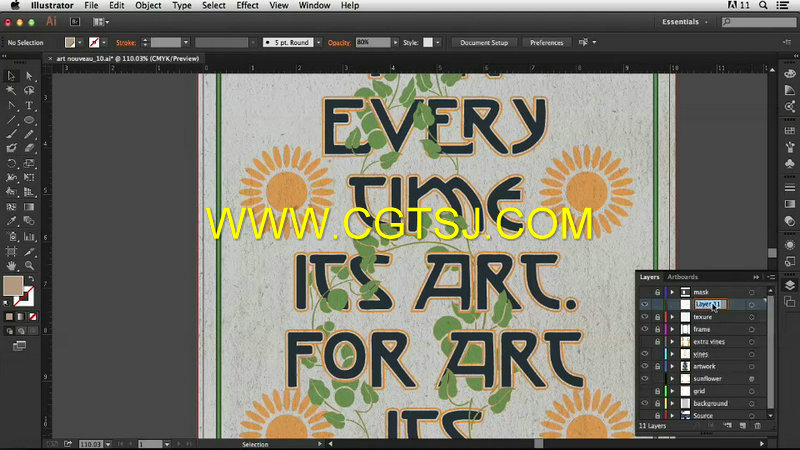Select the Line Segment tool
Screen dimensions: 800x450
tap(11, 120)
